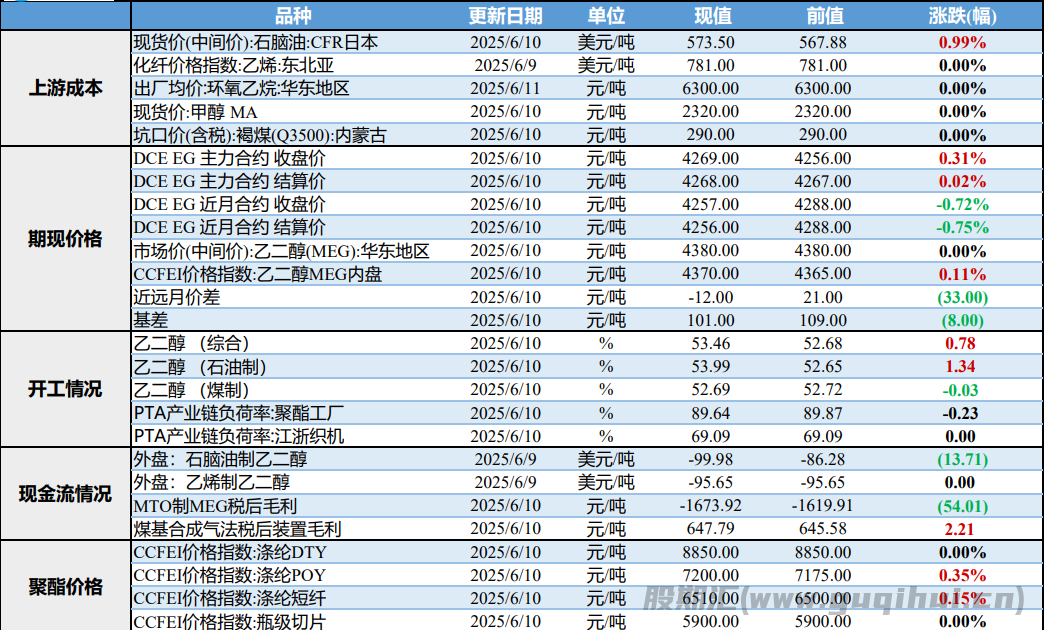
Task: Click the CCFEI 涤纶DTY row name
Action: pos(229,552)
